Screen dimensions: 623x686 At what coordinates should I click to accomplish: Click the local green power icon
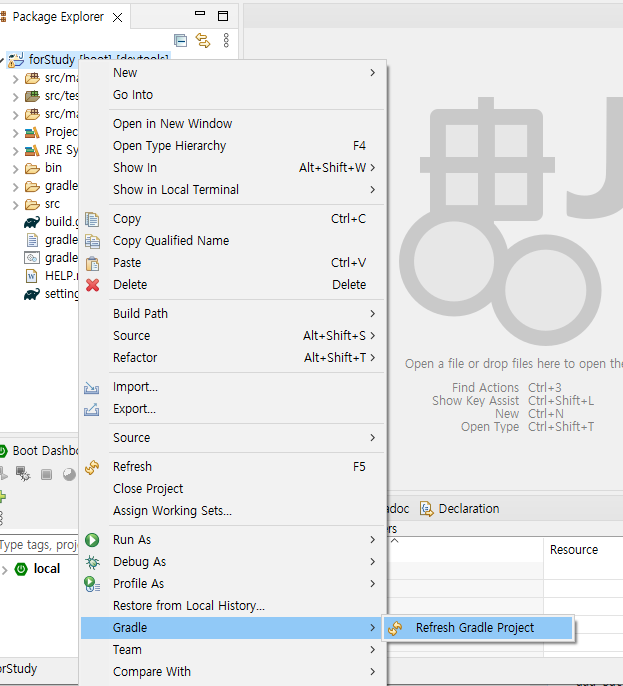point(21,569)
